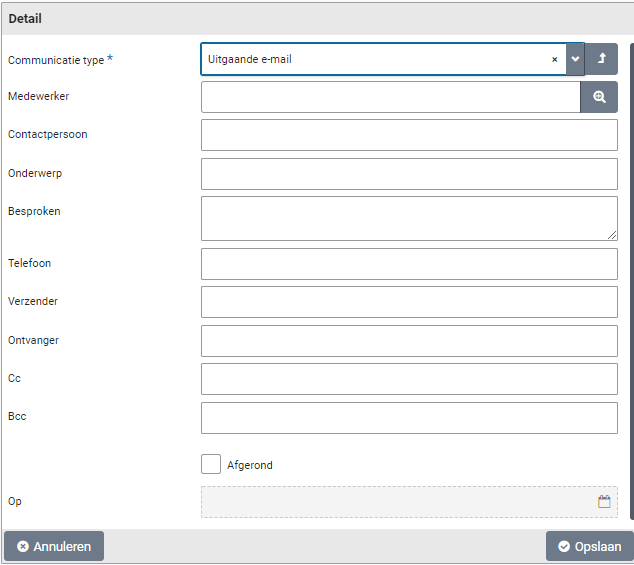Viewport: 634px width, 565px height.
Task: Open the Communicatie type dropdown arrow
Action: click(575, 60)
